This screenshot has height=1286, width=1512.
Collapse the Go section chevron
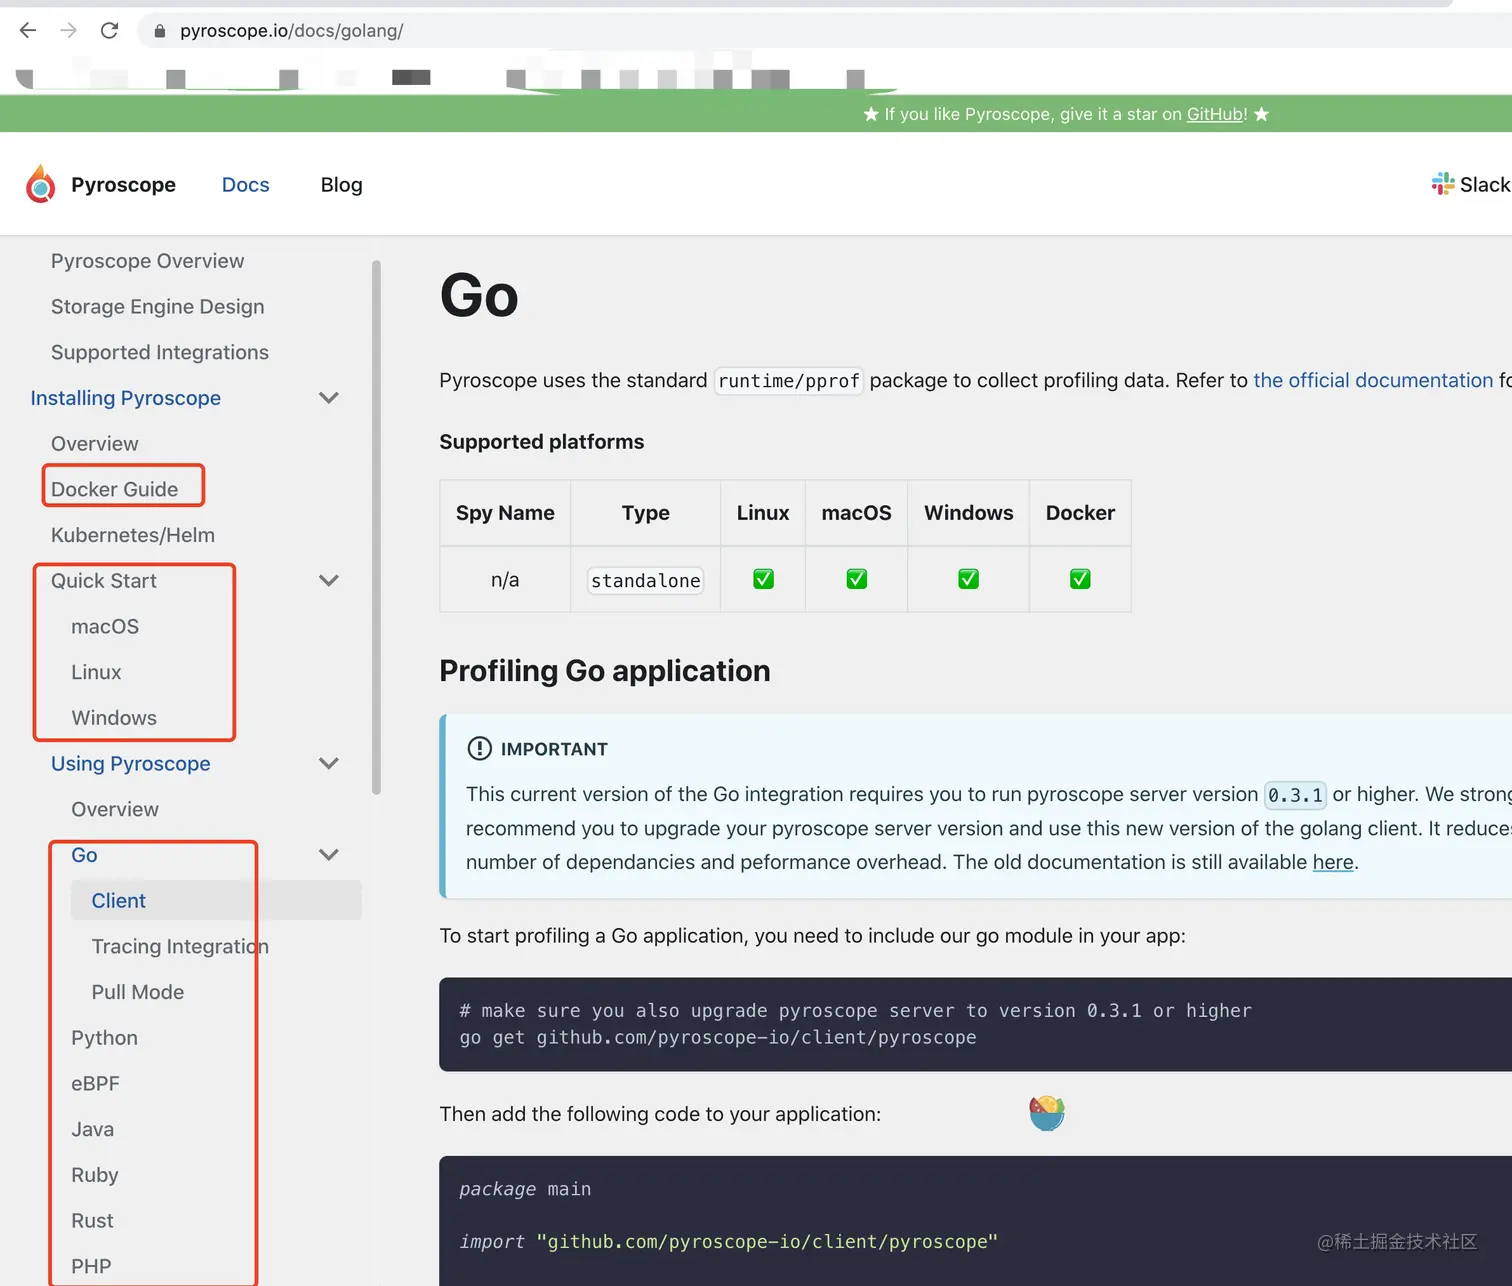coord(328,855)
